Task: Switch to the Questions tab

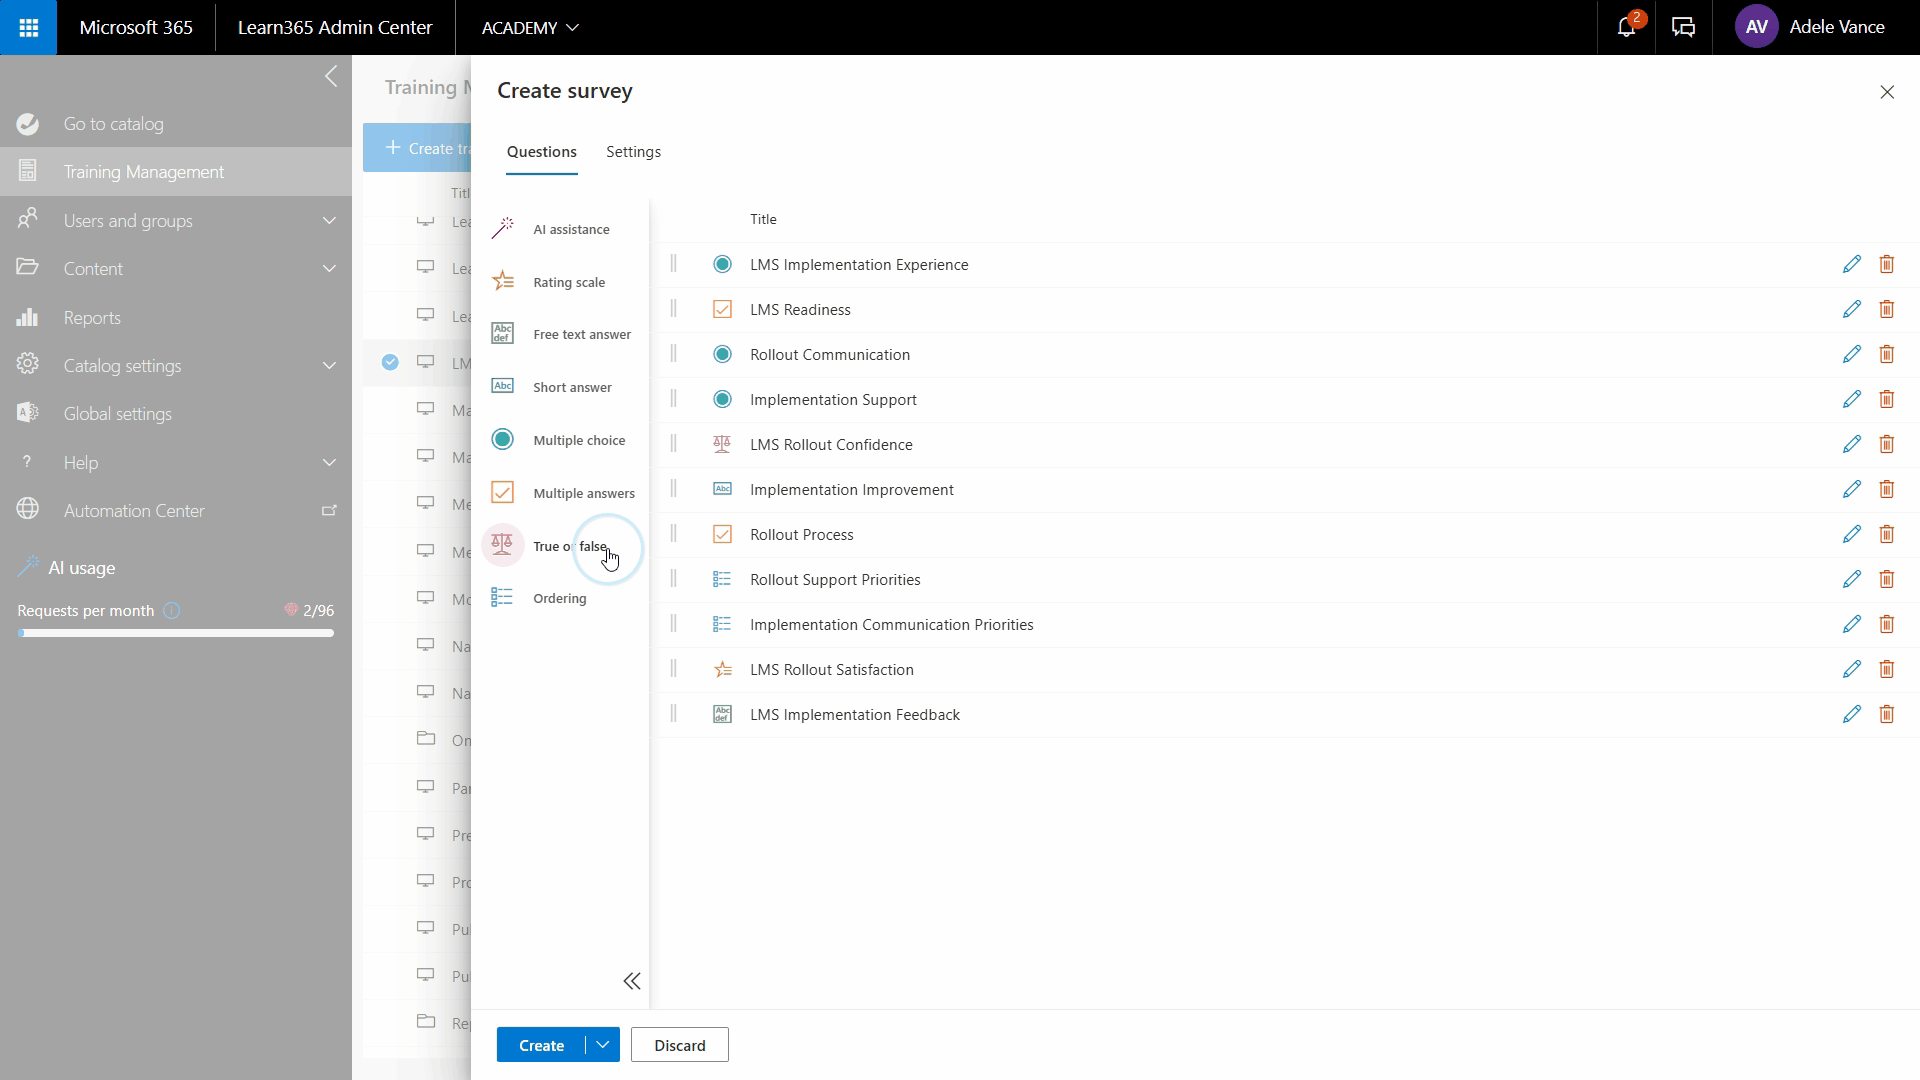Action: coord(541,152)
